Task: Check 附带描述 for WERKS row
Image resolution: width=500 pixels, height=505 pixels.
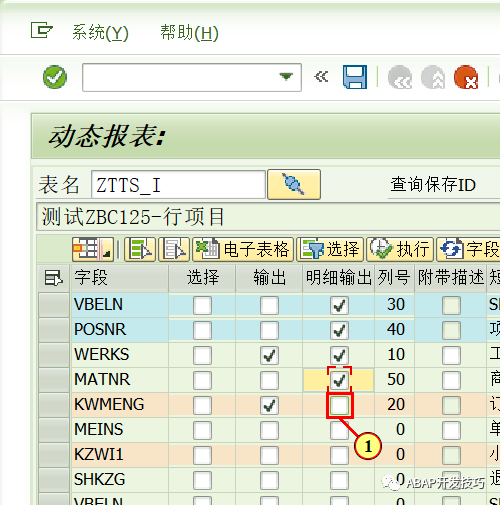Action: click(x=451, y=355)
